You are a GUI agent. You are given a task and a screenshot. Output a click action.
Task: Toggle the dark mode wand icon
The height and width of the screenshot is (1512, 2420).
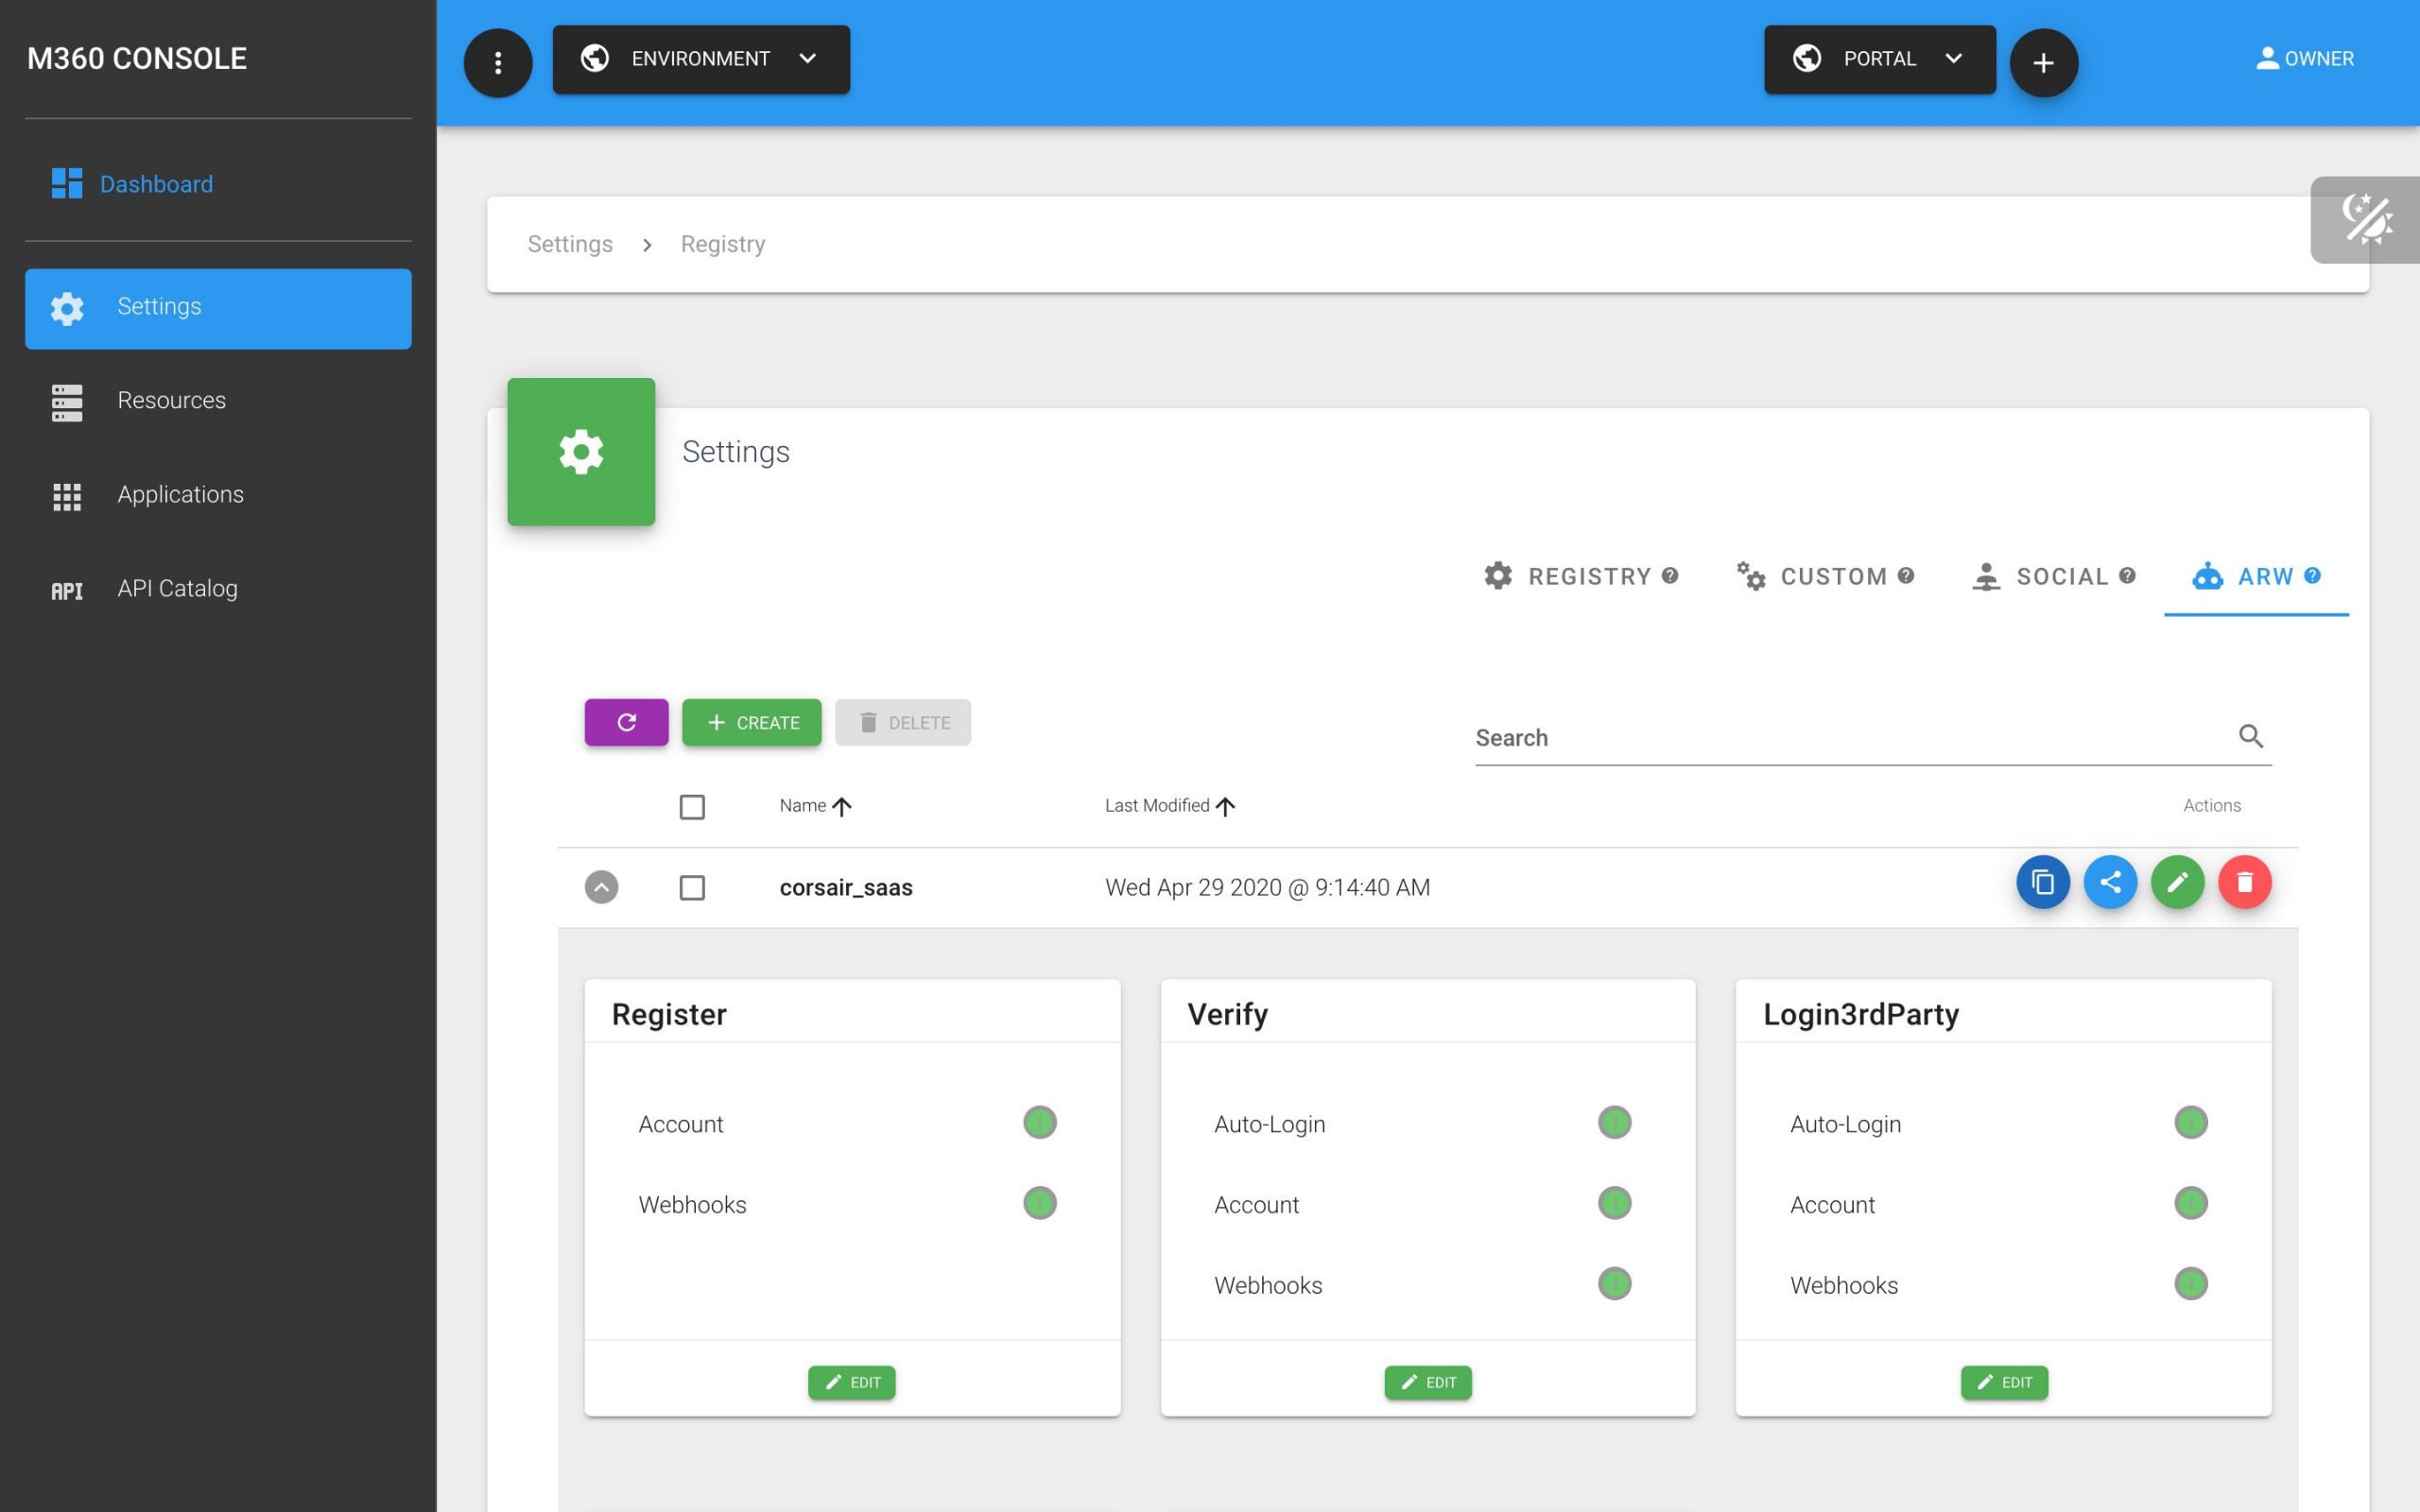(2366, 220)
